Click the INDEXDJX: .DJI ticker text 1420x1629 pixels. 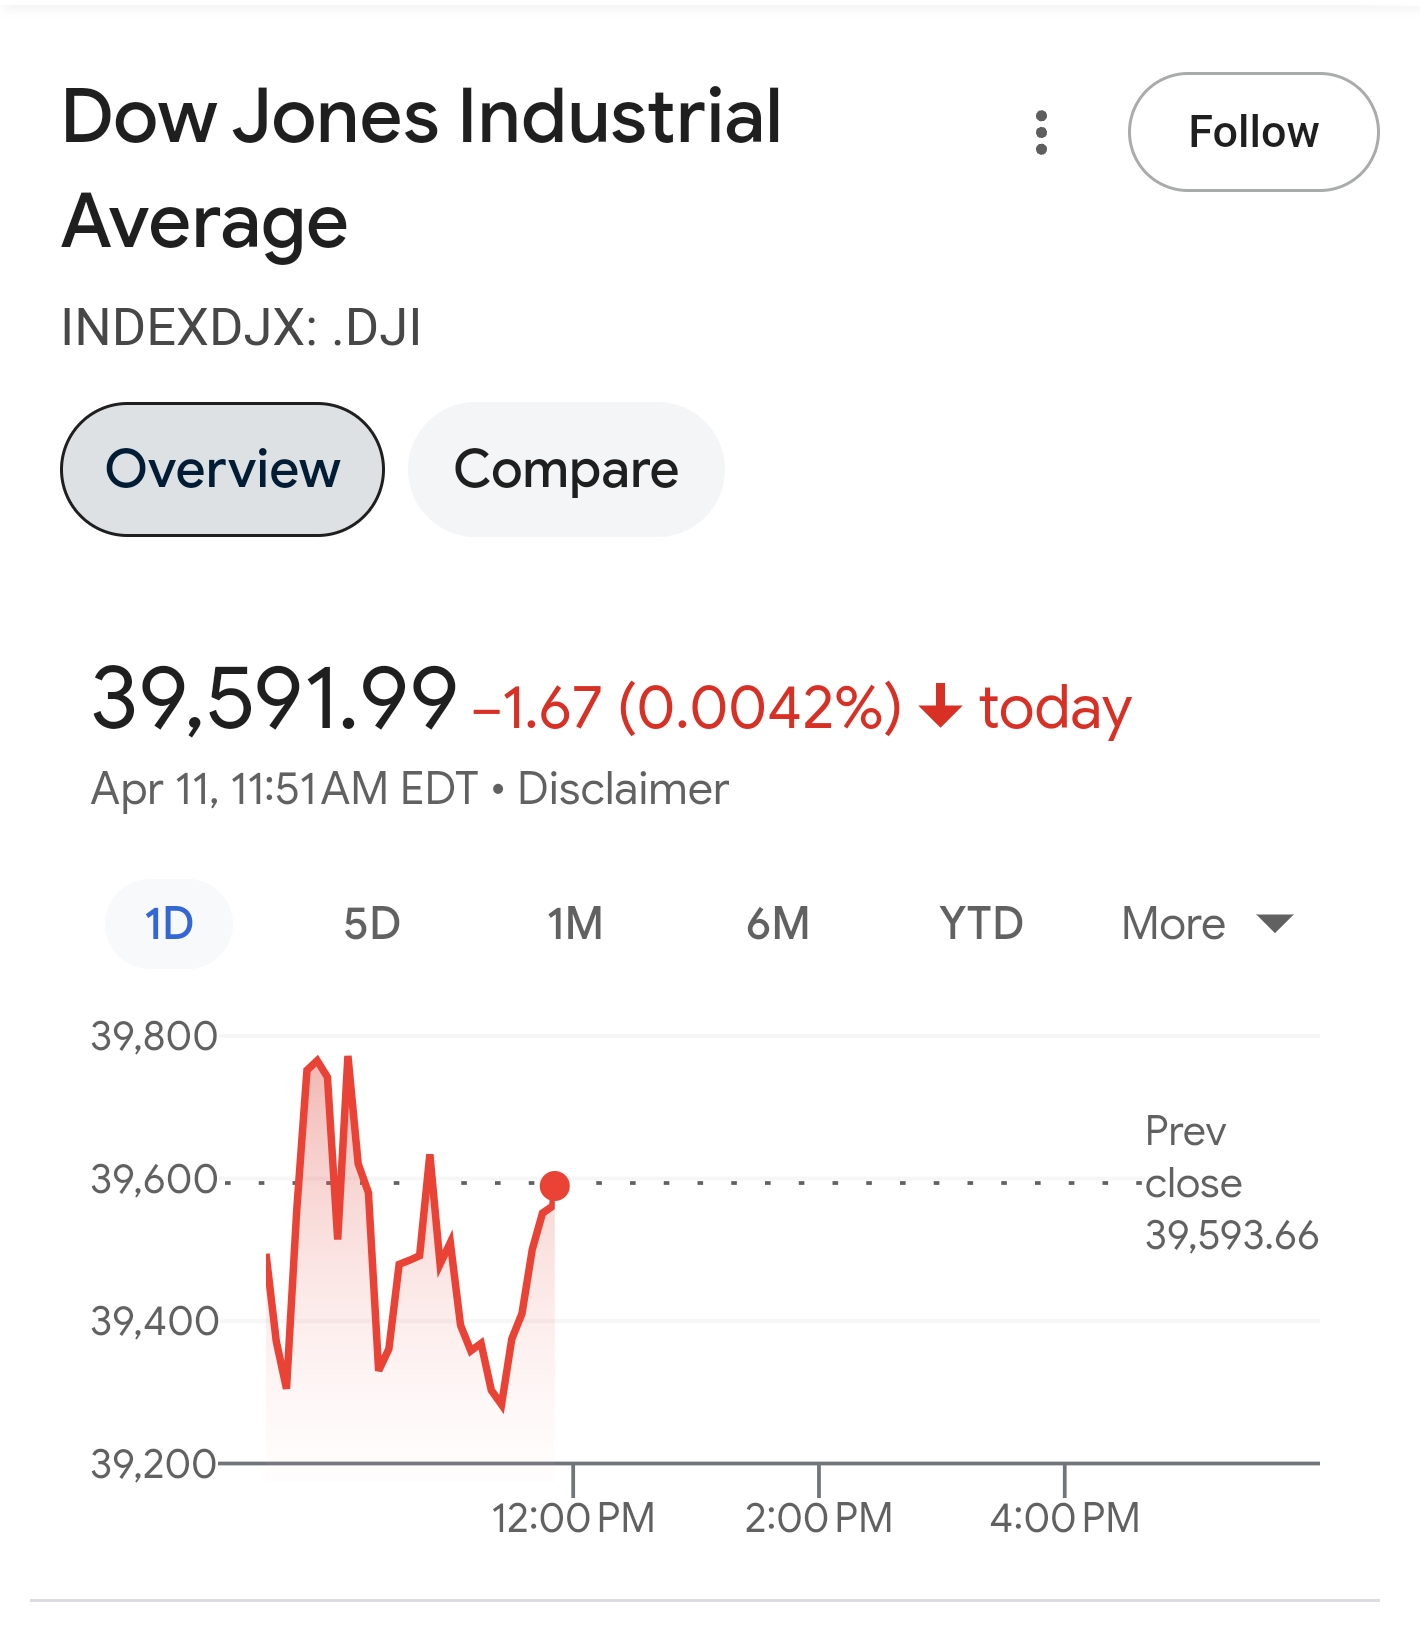(241, 327)
